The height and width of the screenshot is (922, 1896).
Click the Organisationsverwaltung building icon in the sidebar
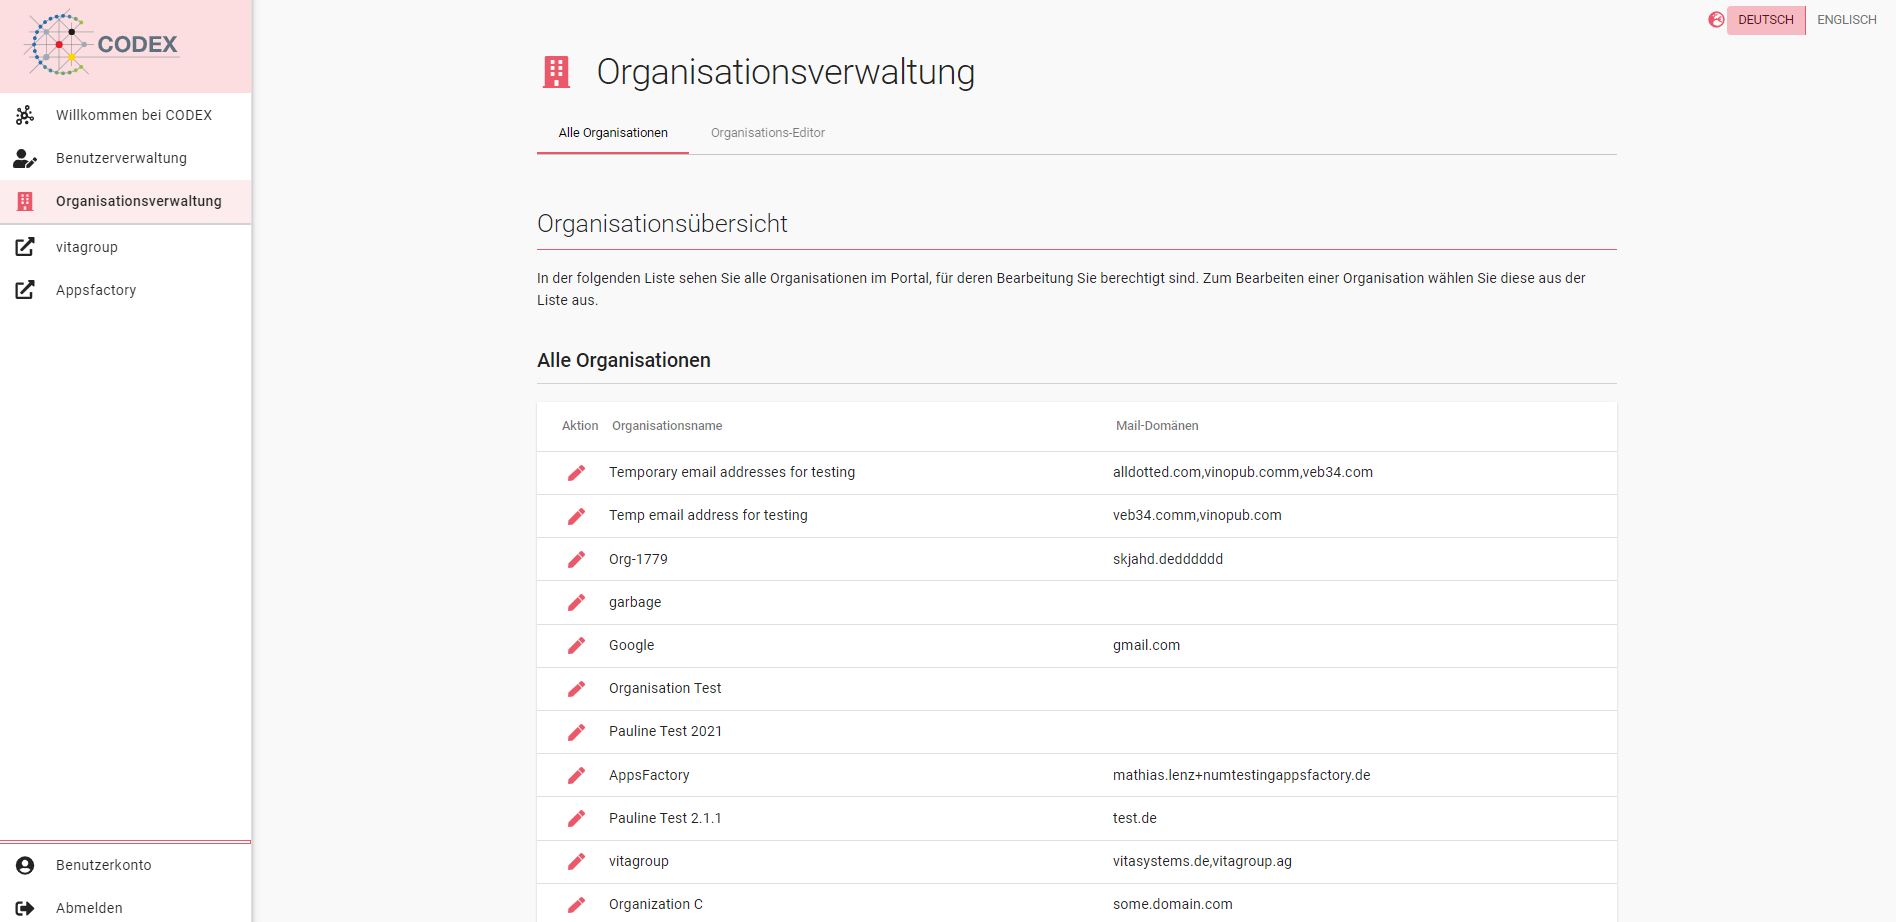pos(25,201)
